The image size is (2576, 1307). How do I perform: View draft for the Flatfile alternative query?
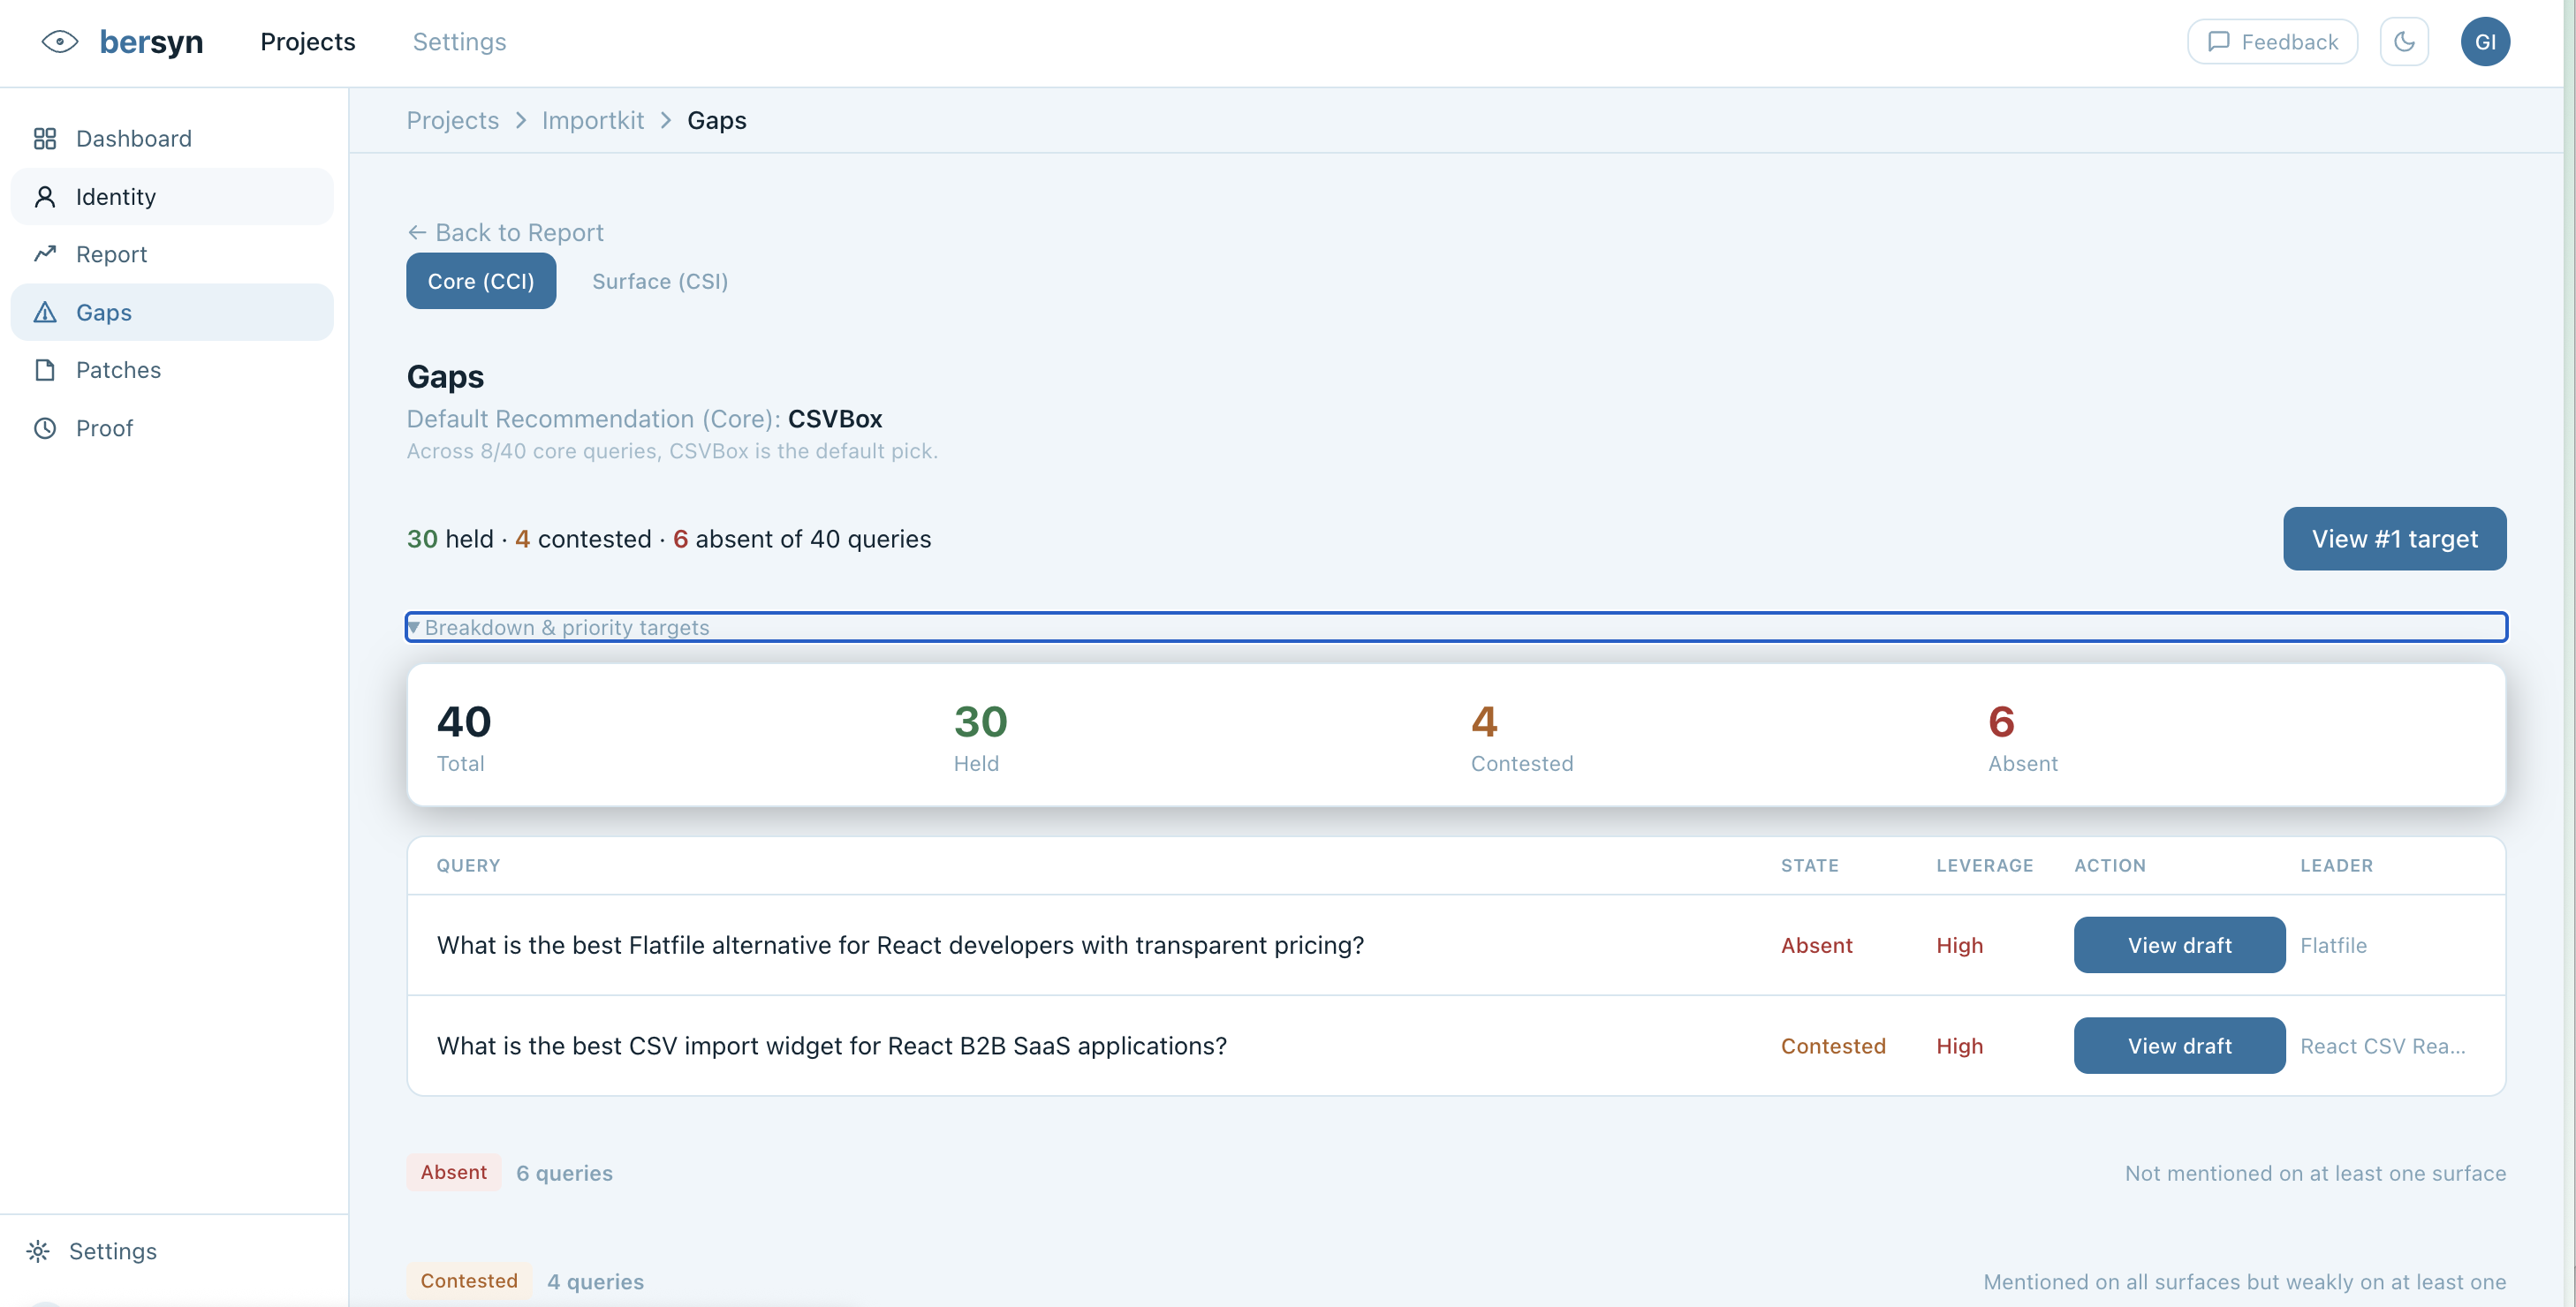tap(2179, 945)
